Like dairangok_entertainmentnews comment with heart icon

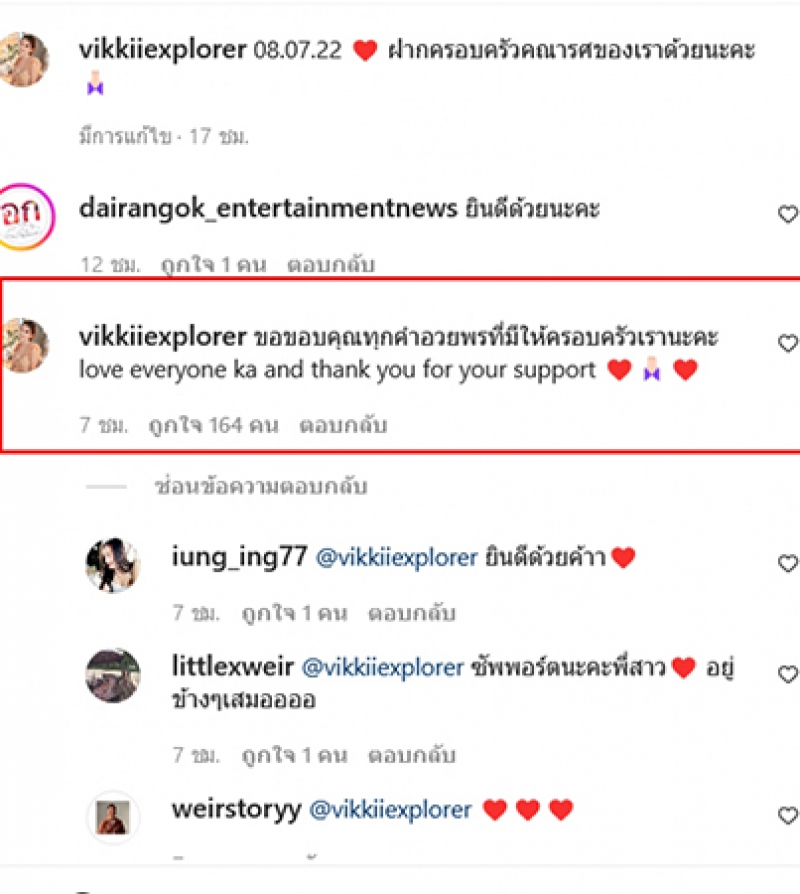788,214
